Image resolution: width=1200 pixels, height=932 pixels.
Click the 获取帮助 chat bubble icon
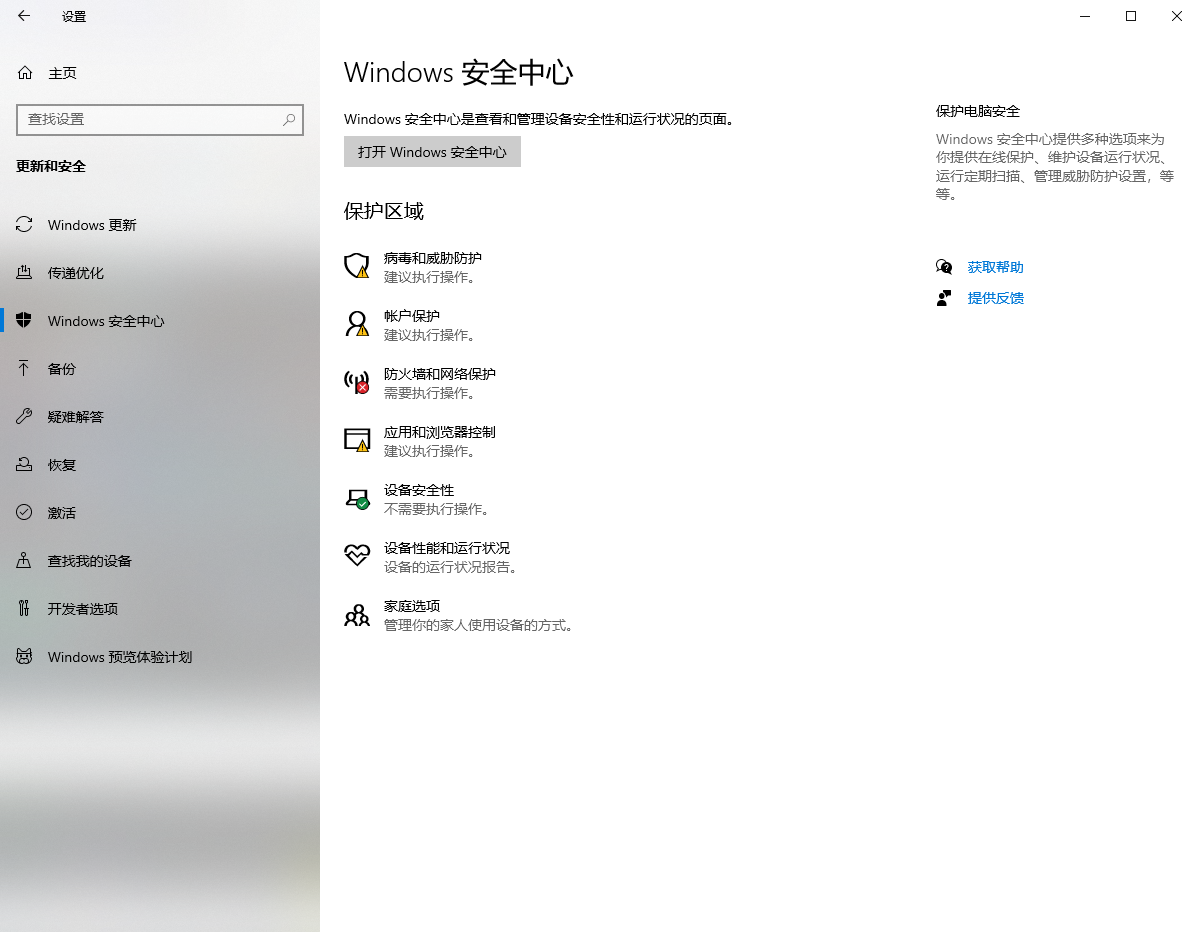click(x=944, y=267)
